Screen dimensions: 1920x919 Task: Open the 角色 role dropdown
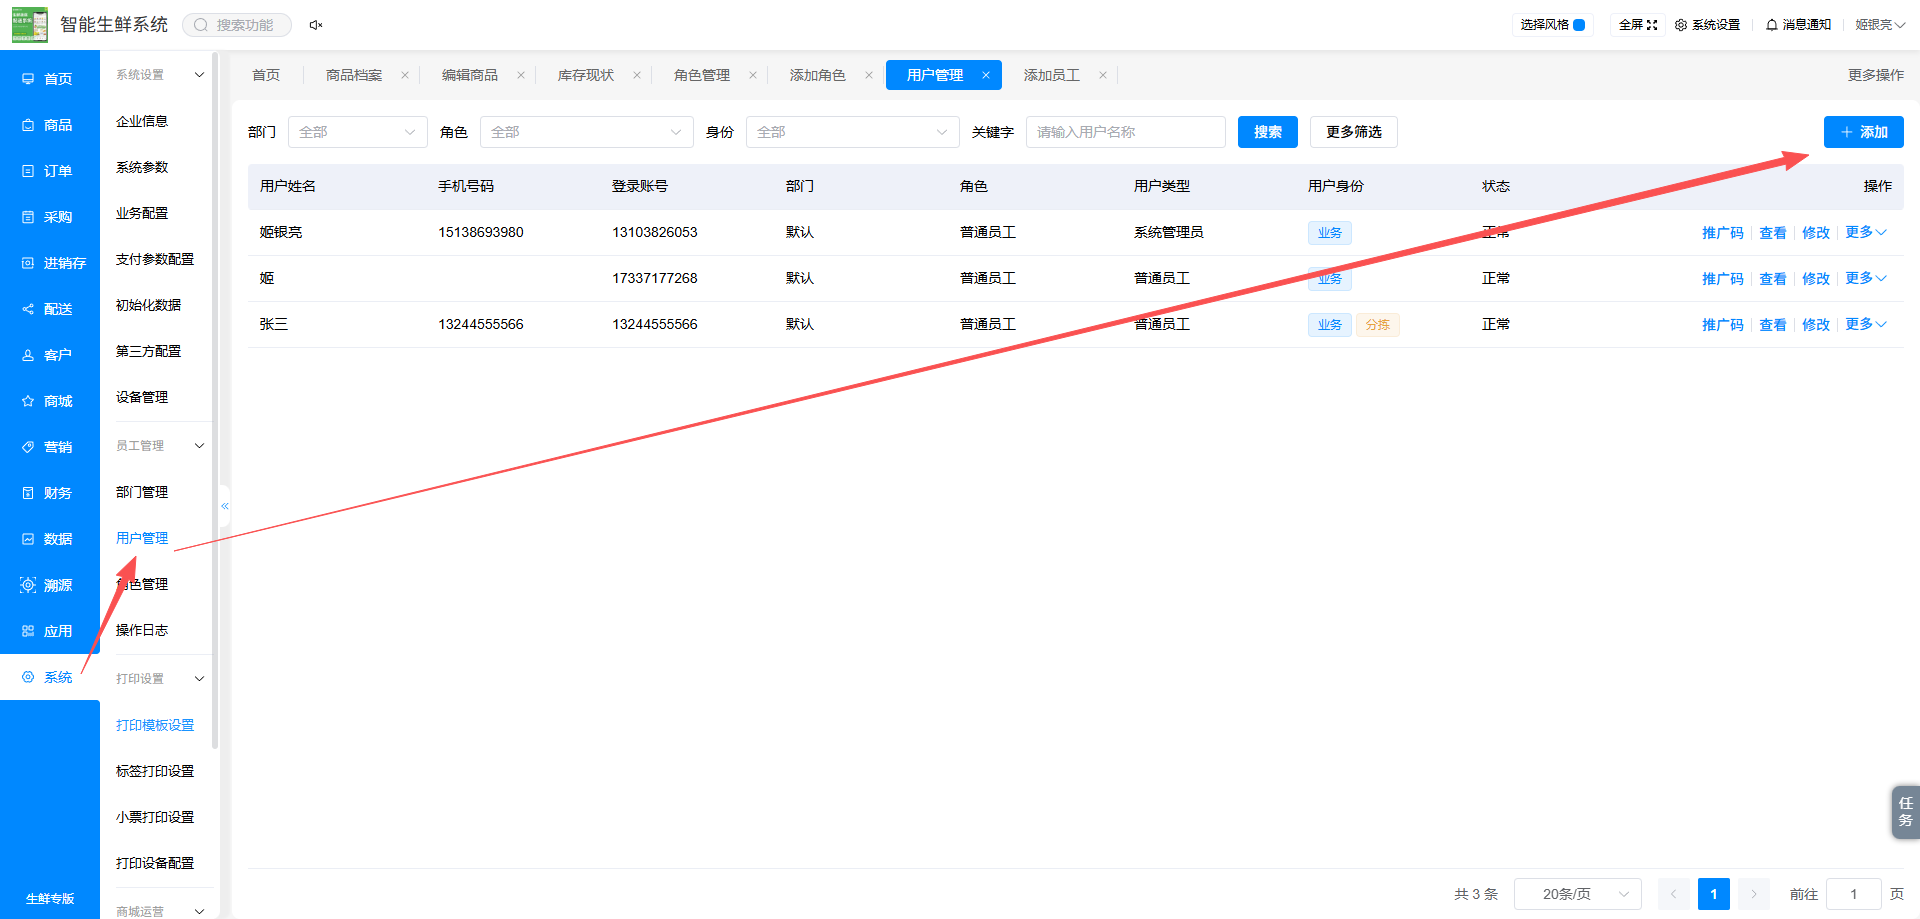[x=587, y=132]
